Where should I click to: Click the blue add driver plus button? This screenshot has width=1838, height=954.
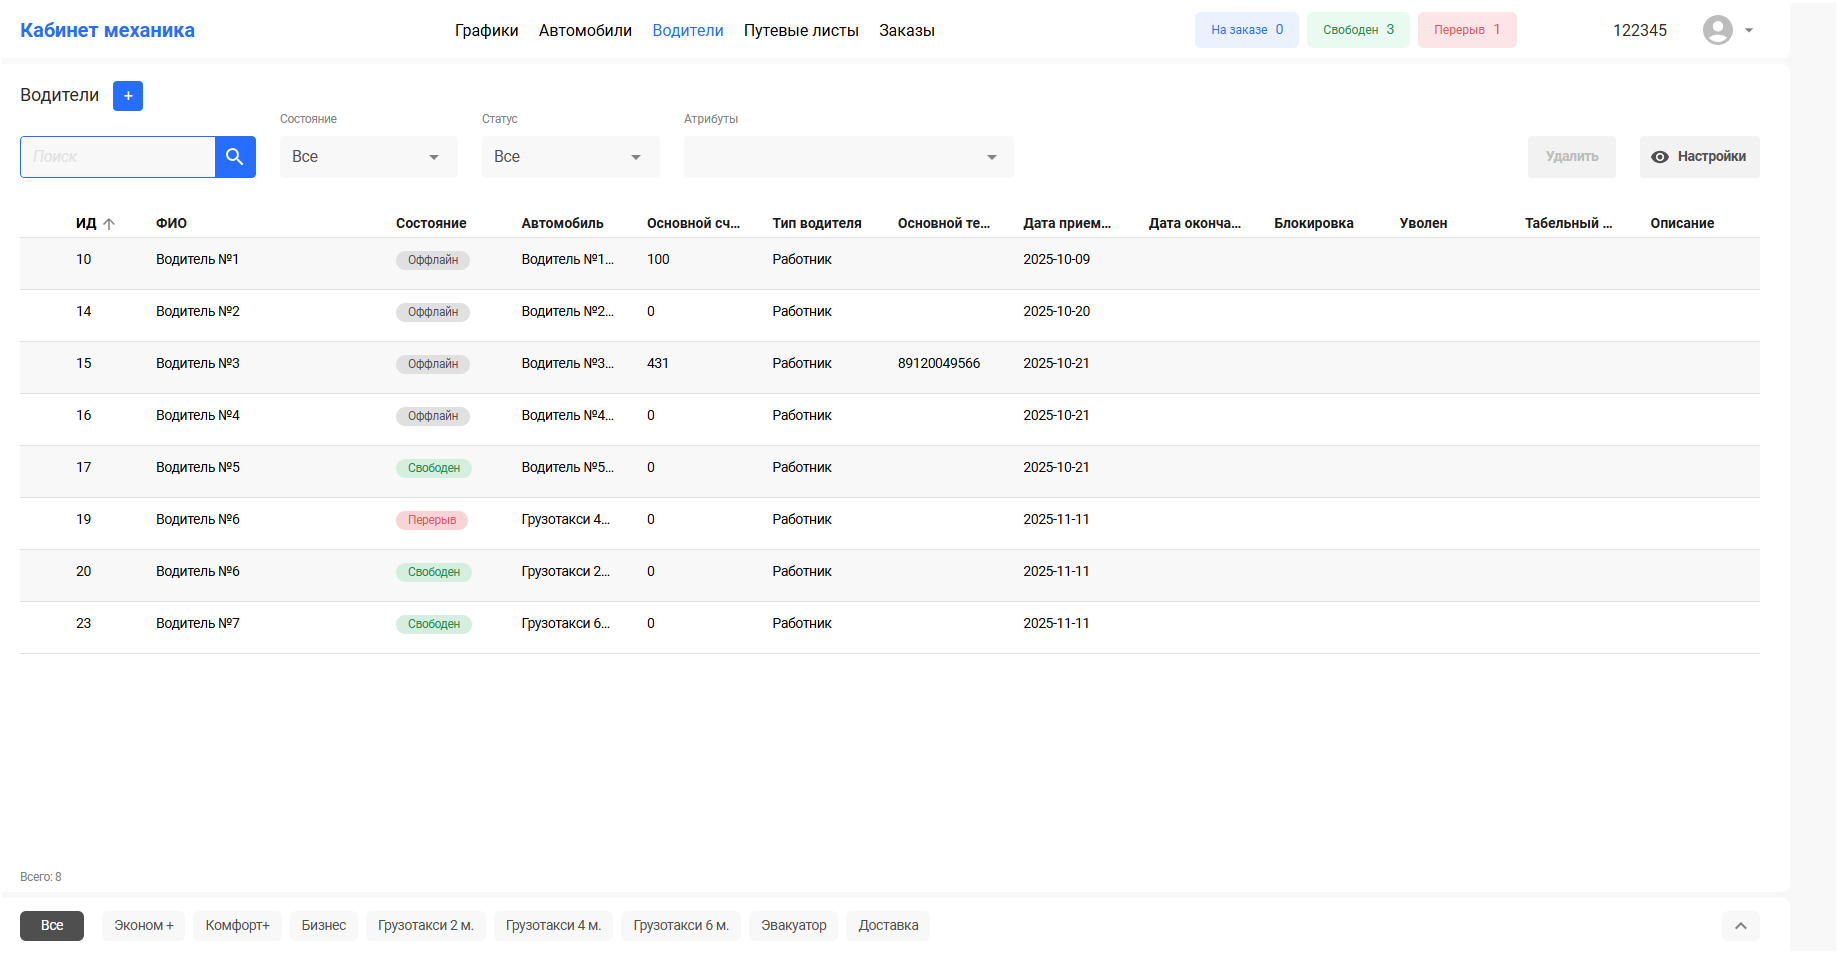(128, 96)
